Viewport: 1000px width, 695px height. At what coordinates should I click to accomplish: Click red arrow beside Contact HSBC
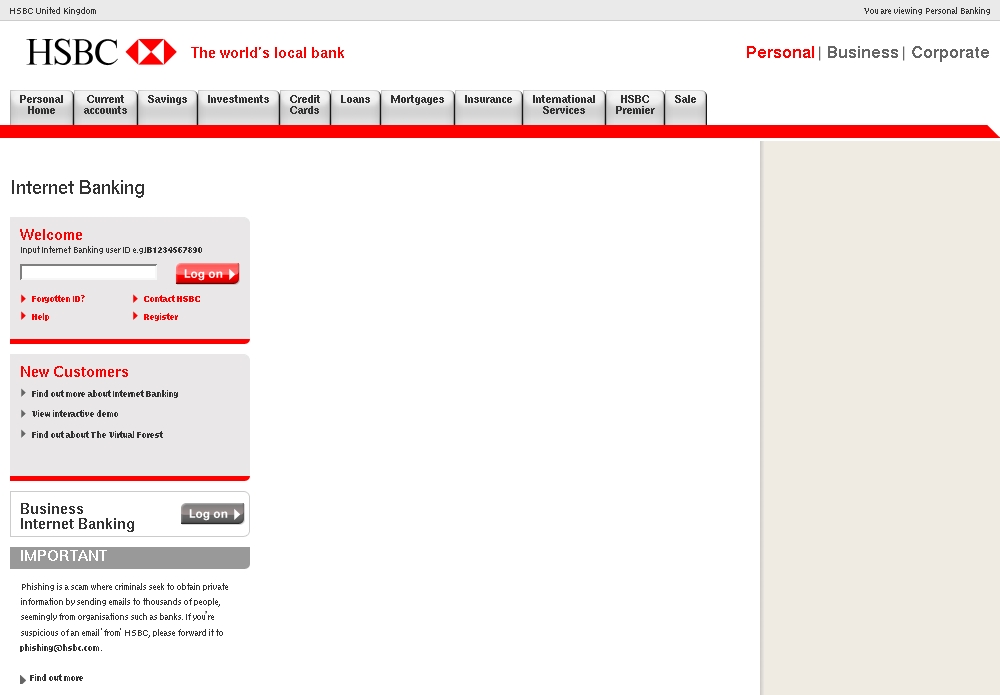pos(135,298)
